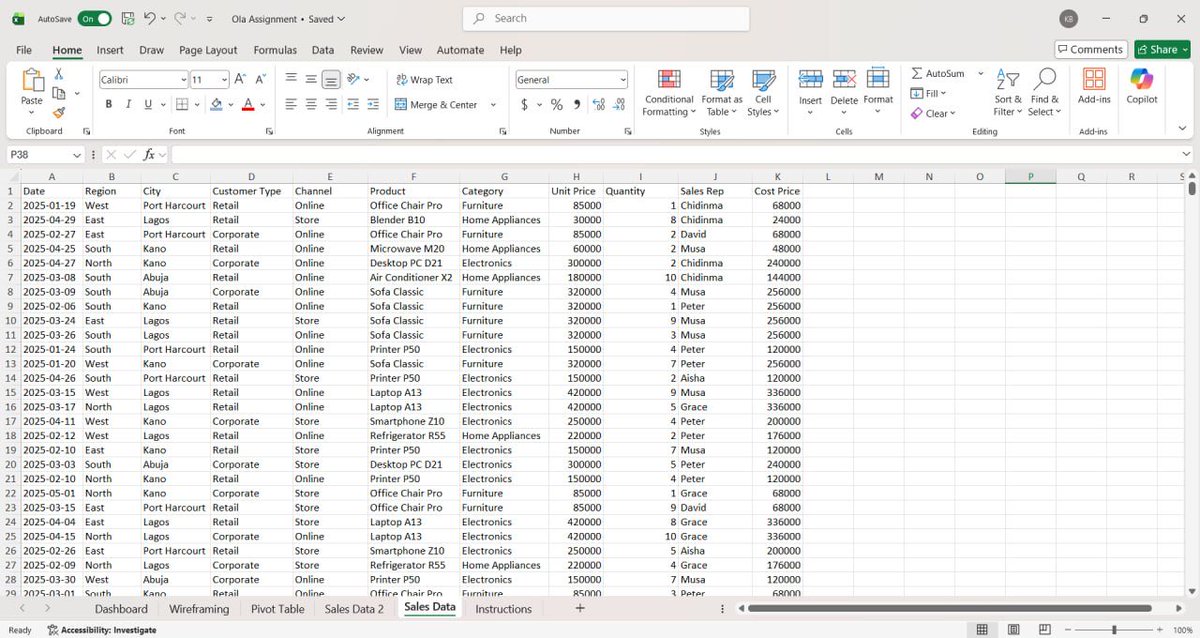Add a new sheet with plus button

click(x=580, y=608)
